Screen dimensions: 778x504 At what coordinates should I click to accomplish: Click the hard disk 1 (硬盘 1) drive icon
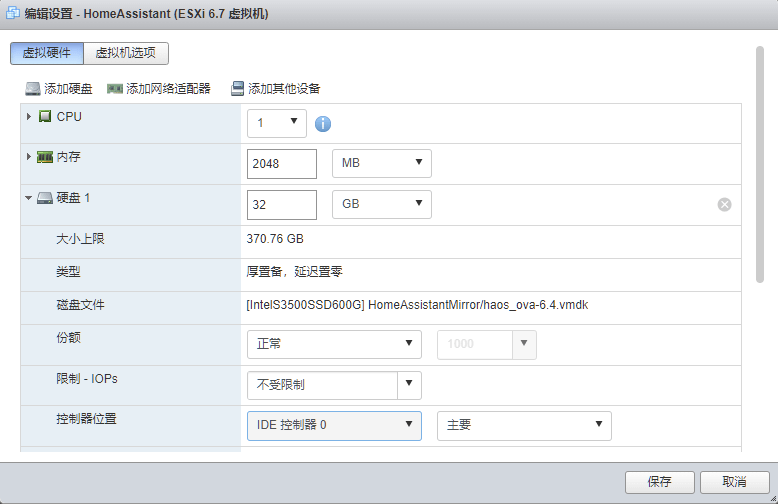click(x=45, y=199)
